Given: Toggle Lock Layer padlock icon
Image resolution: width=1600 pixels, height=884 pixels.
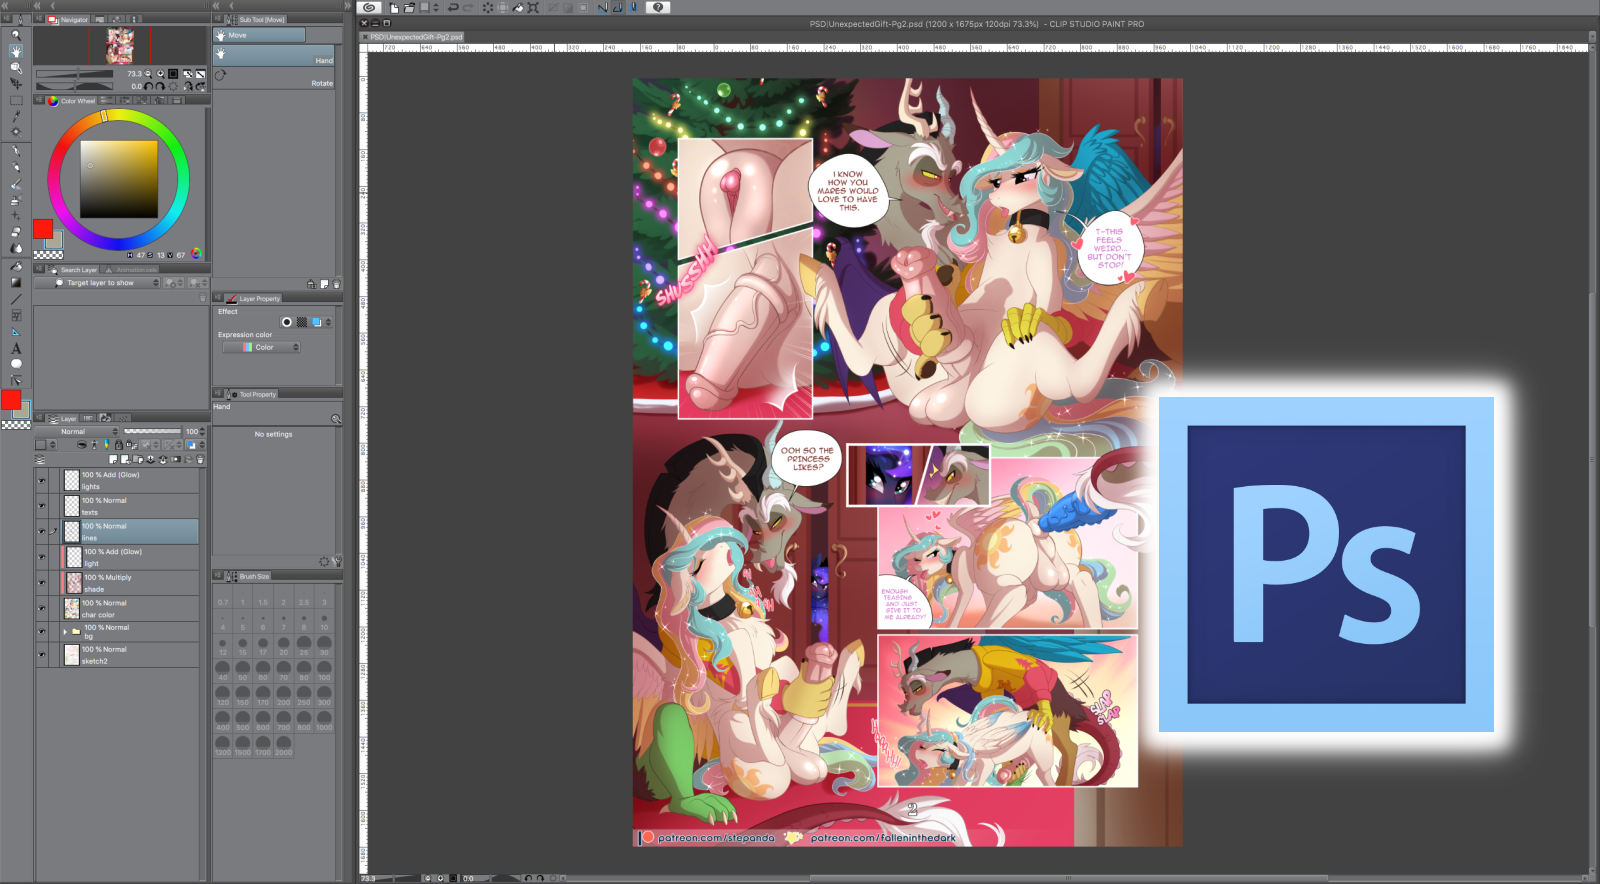Looking at the screenshot, I should 119,445.
